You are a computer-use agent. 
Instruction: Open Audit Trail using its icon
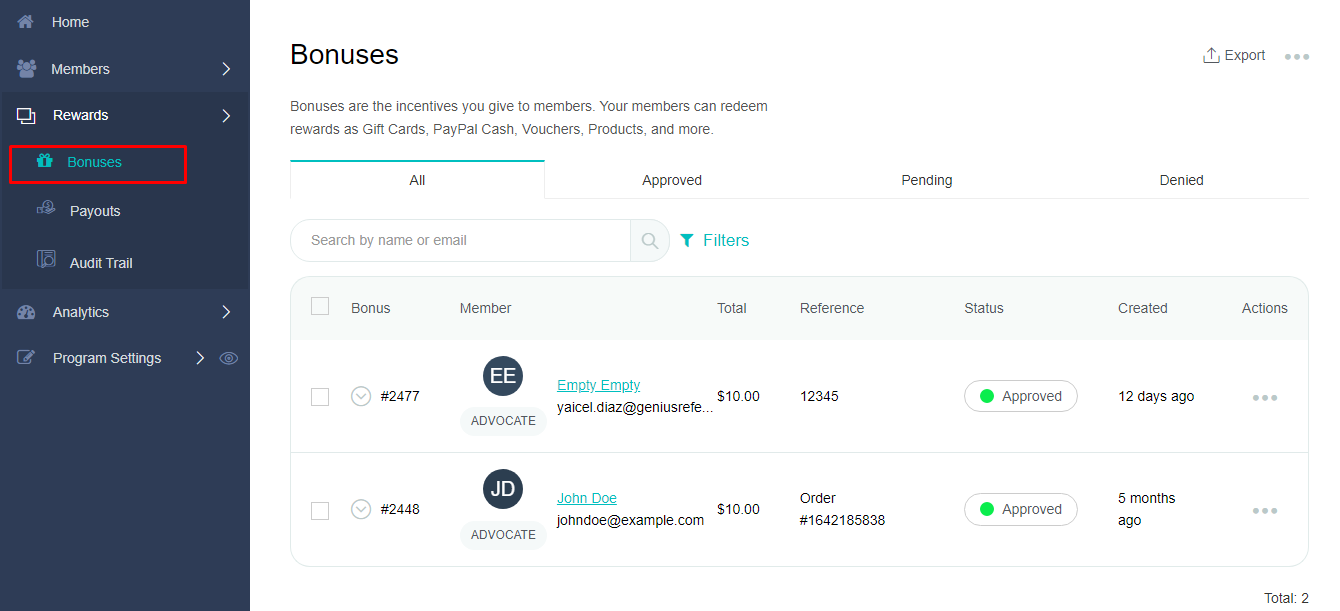(x=47, y=261)
